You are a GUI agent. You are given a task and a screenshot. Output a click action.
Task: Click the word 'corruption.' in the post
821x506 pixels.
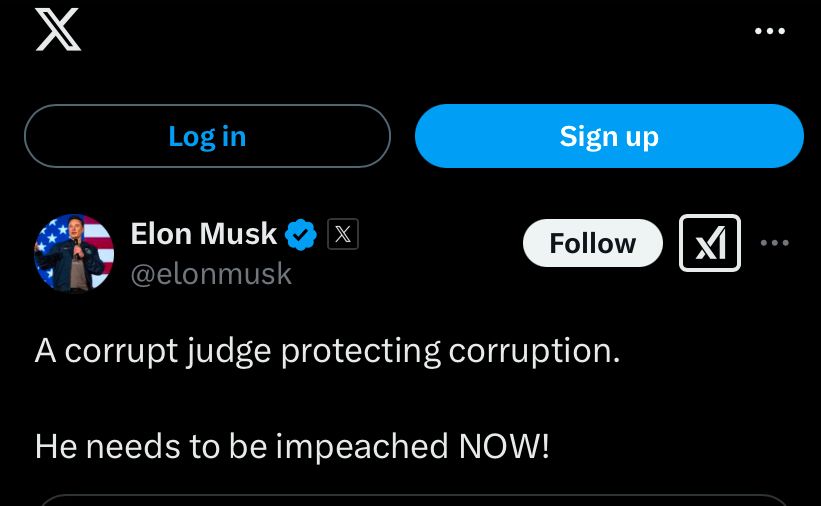(534, 351)
